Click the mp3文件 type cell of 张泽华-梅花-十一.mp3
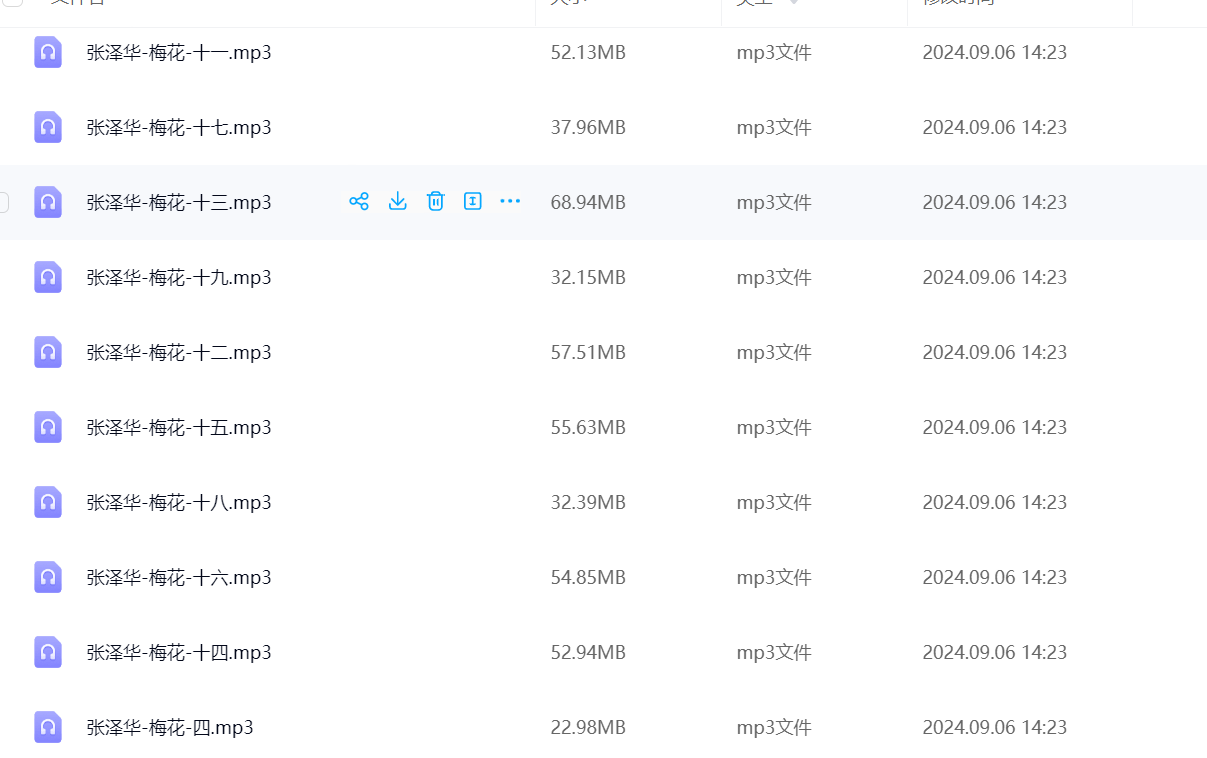 tap(774, 52)
